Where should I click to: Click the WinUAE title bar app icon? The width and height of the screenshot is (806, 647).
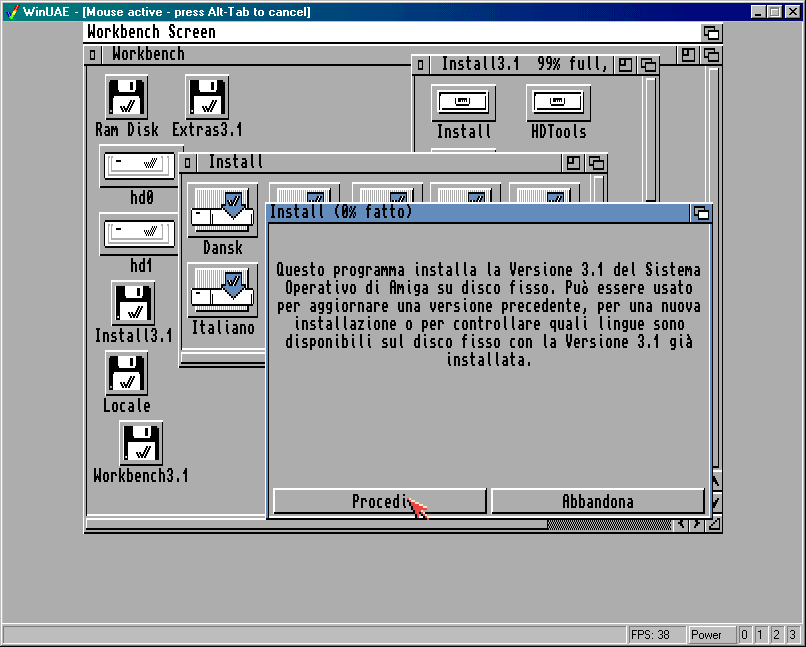click(x=12, y=11)
